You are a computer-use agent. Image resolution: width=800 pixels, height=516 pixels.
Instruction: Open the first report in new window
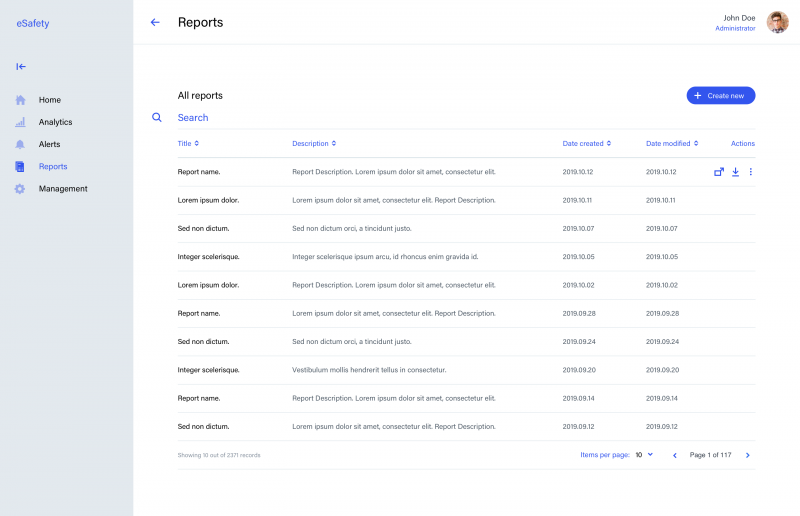[x=718, y=172]
